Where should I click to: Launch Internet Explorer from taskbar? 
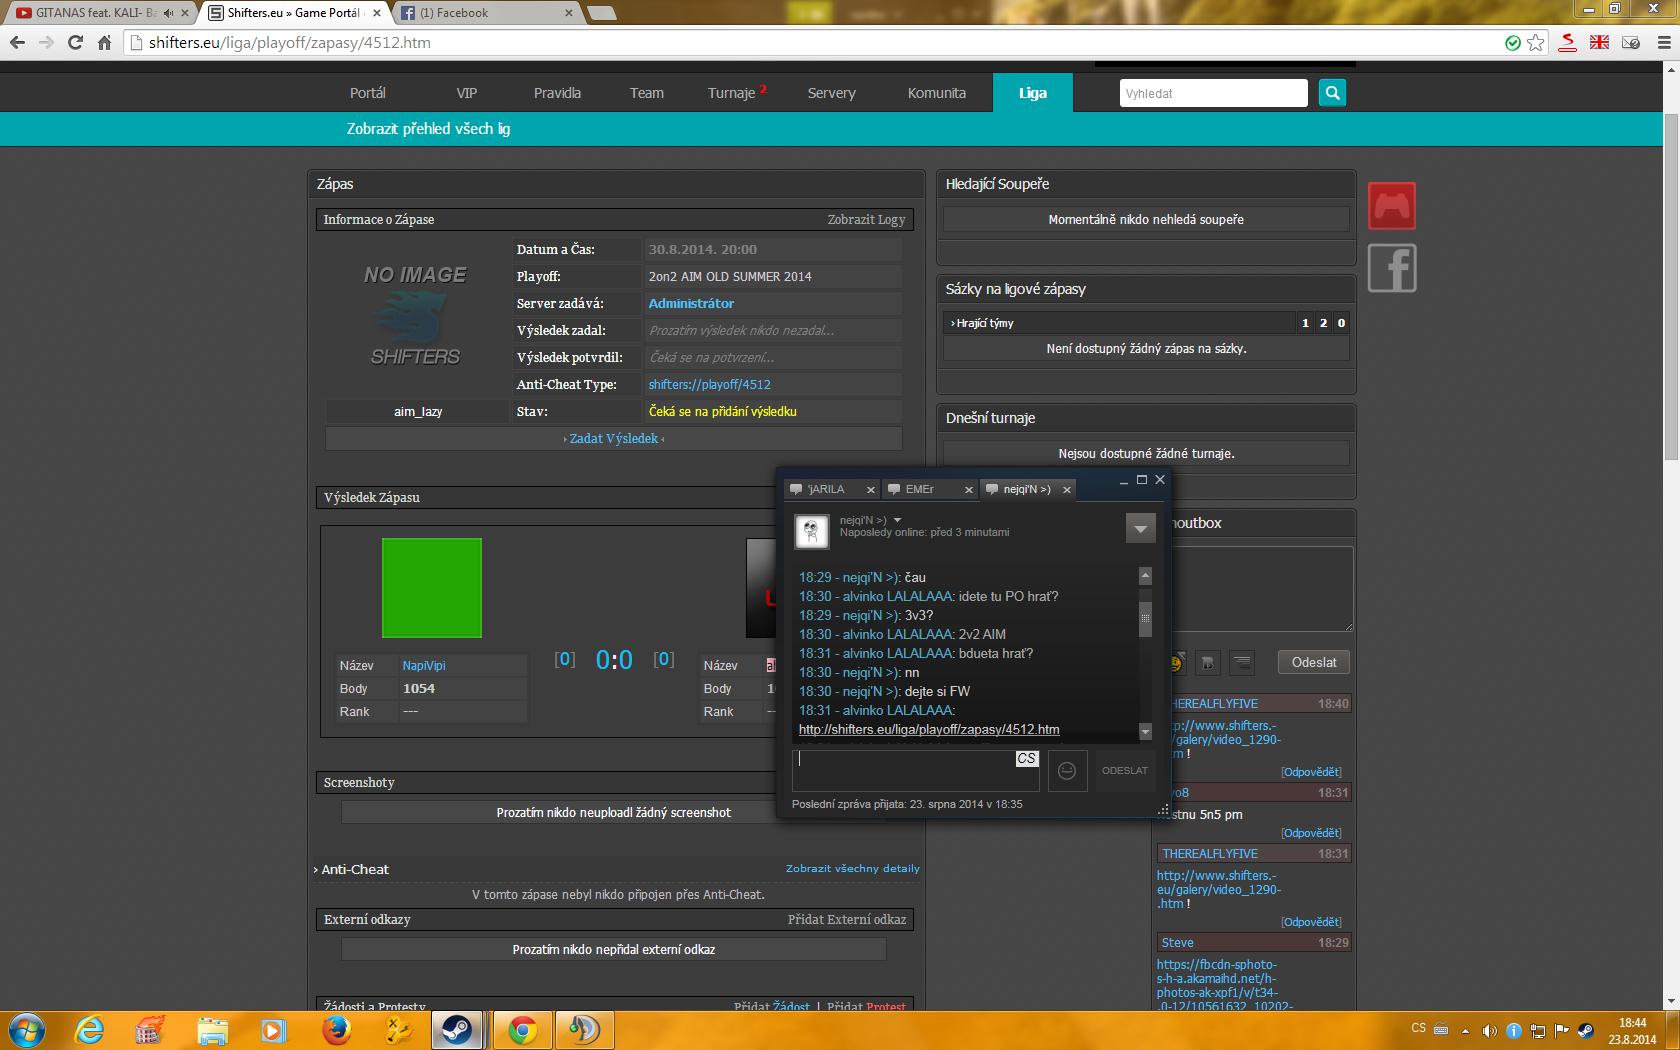pyautogui.click(x=90, y=1029)
